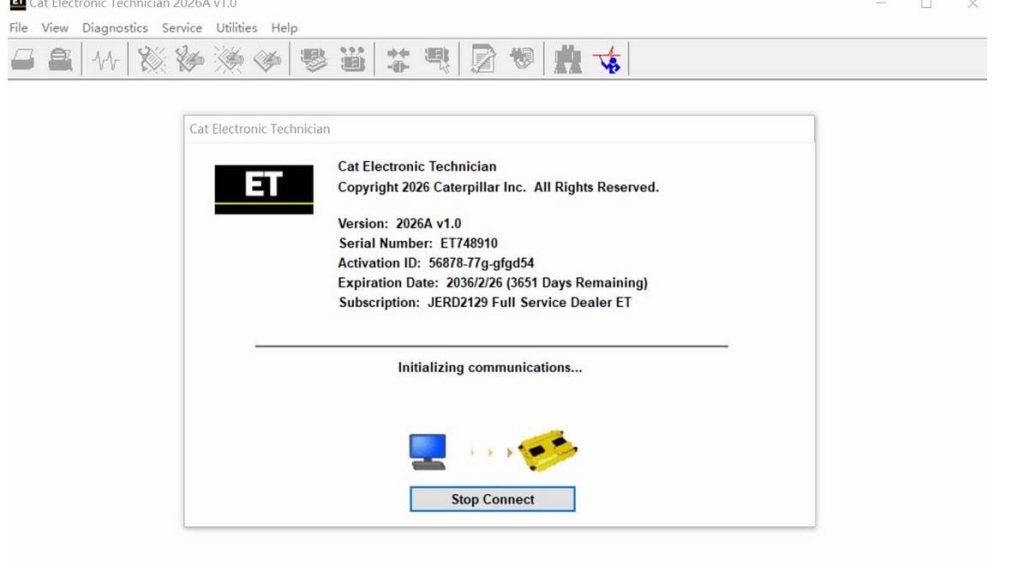
Task: Click the black ET logo image
Action: [x=264, y=189]
